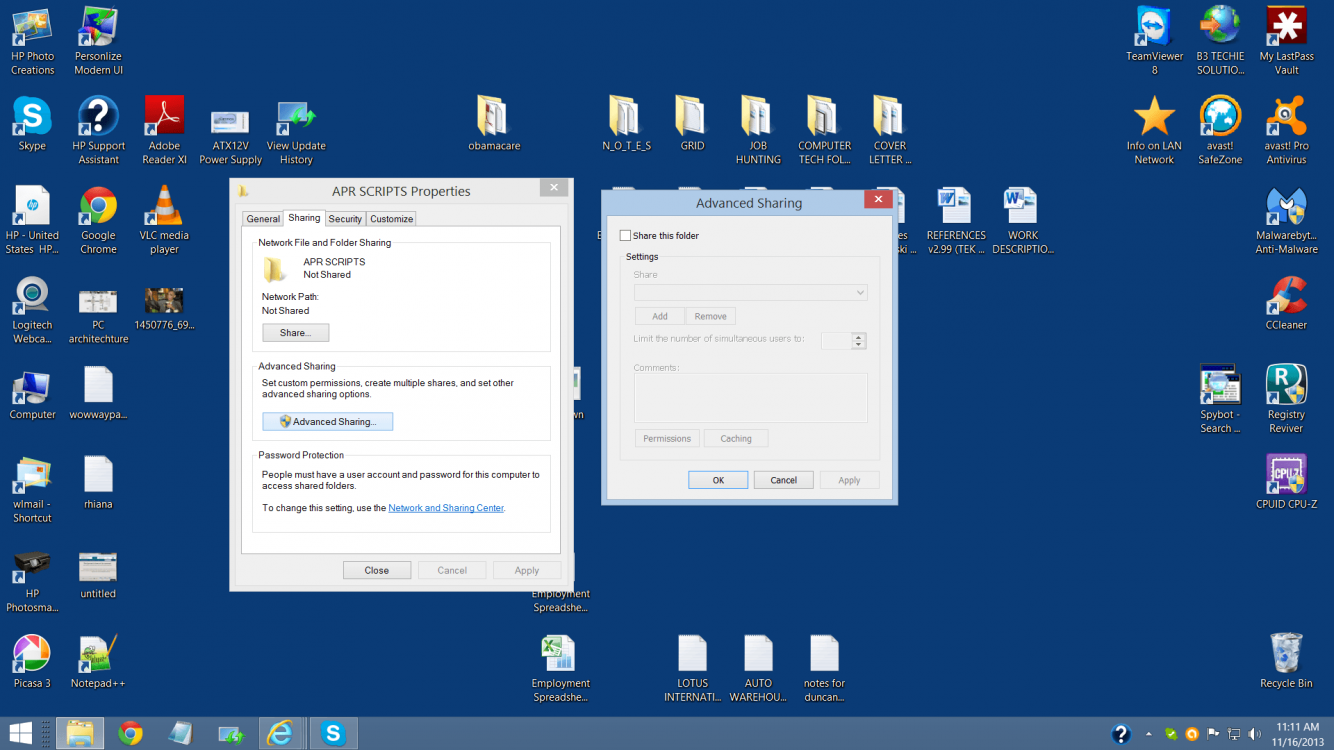Close the Advanced Sharing dialog window
Screen dimensions: 1334x750
tap(877, 200)
